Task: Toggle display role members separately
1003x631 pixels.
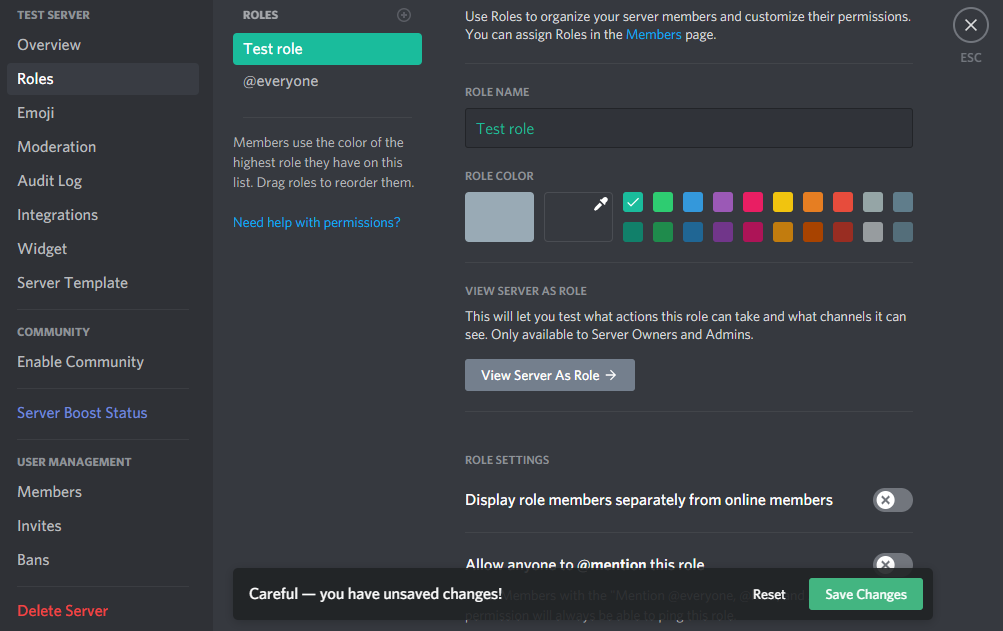Action: click(892, 500)
